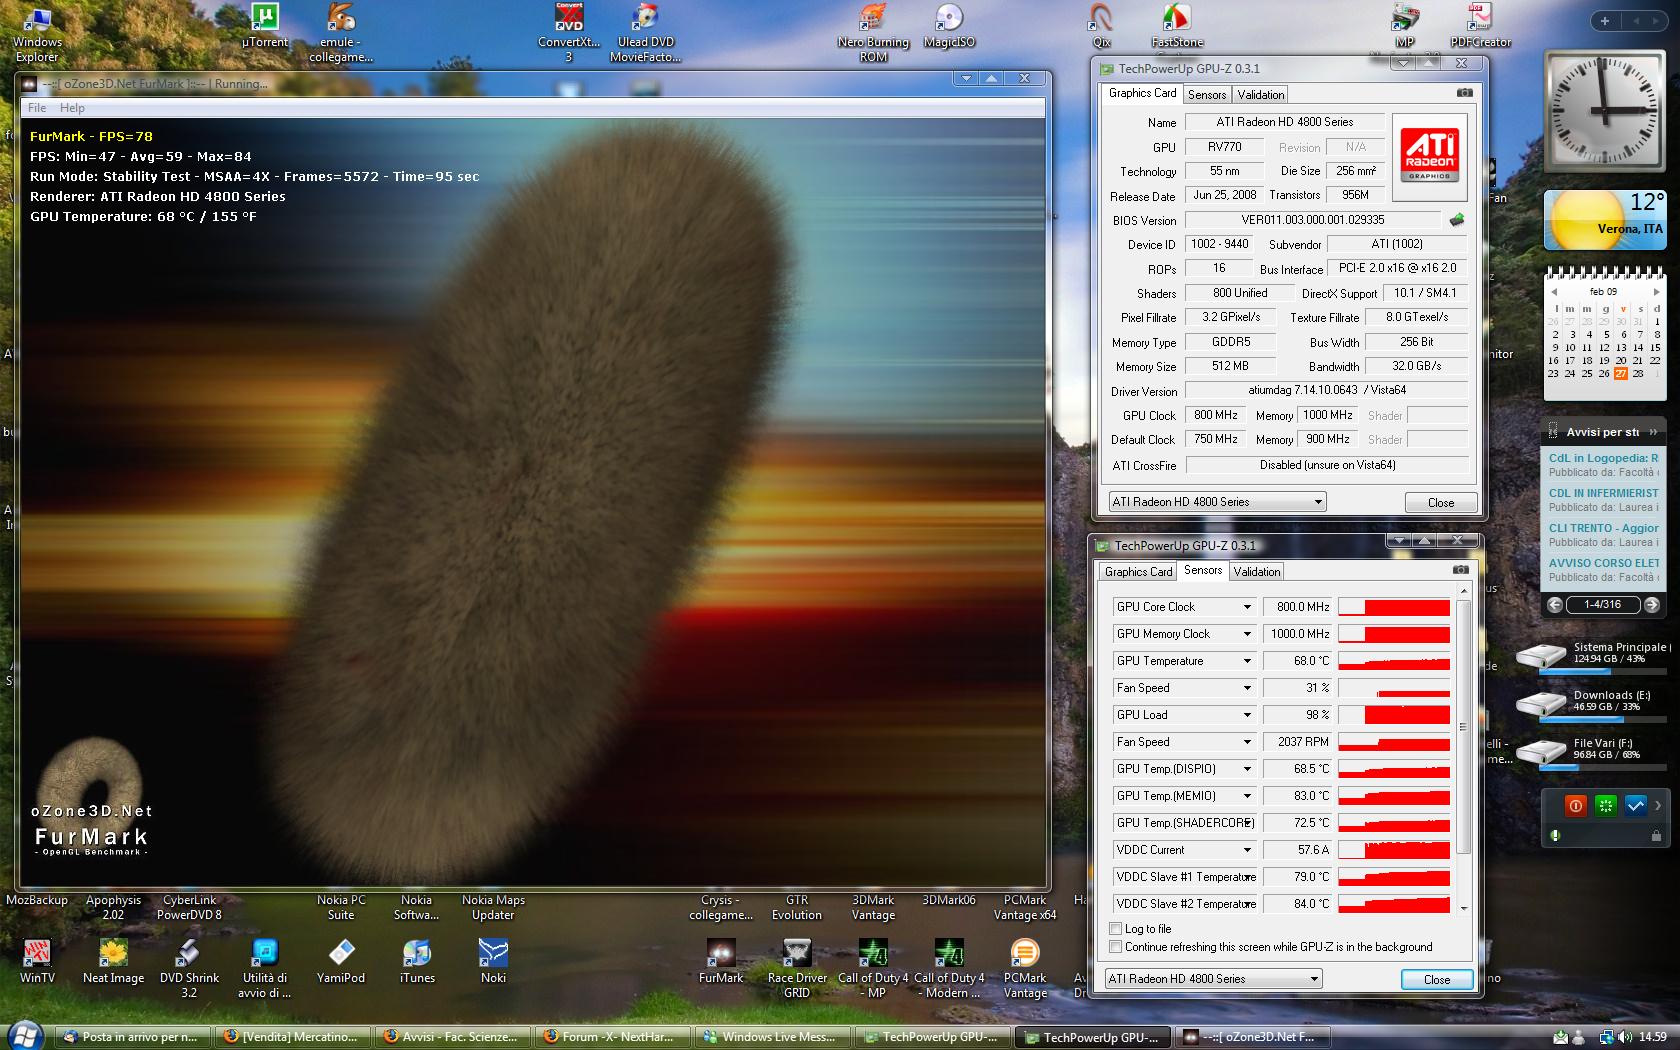Screen dimensions: 1680x1050
Task: Click the system tray clock 14.59
Action: click(1652, 1037)
